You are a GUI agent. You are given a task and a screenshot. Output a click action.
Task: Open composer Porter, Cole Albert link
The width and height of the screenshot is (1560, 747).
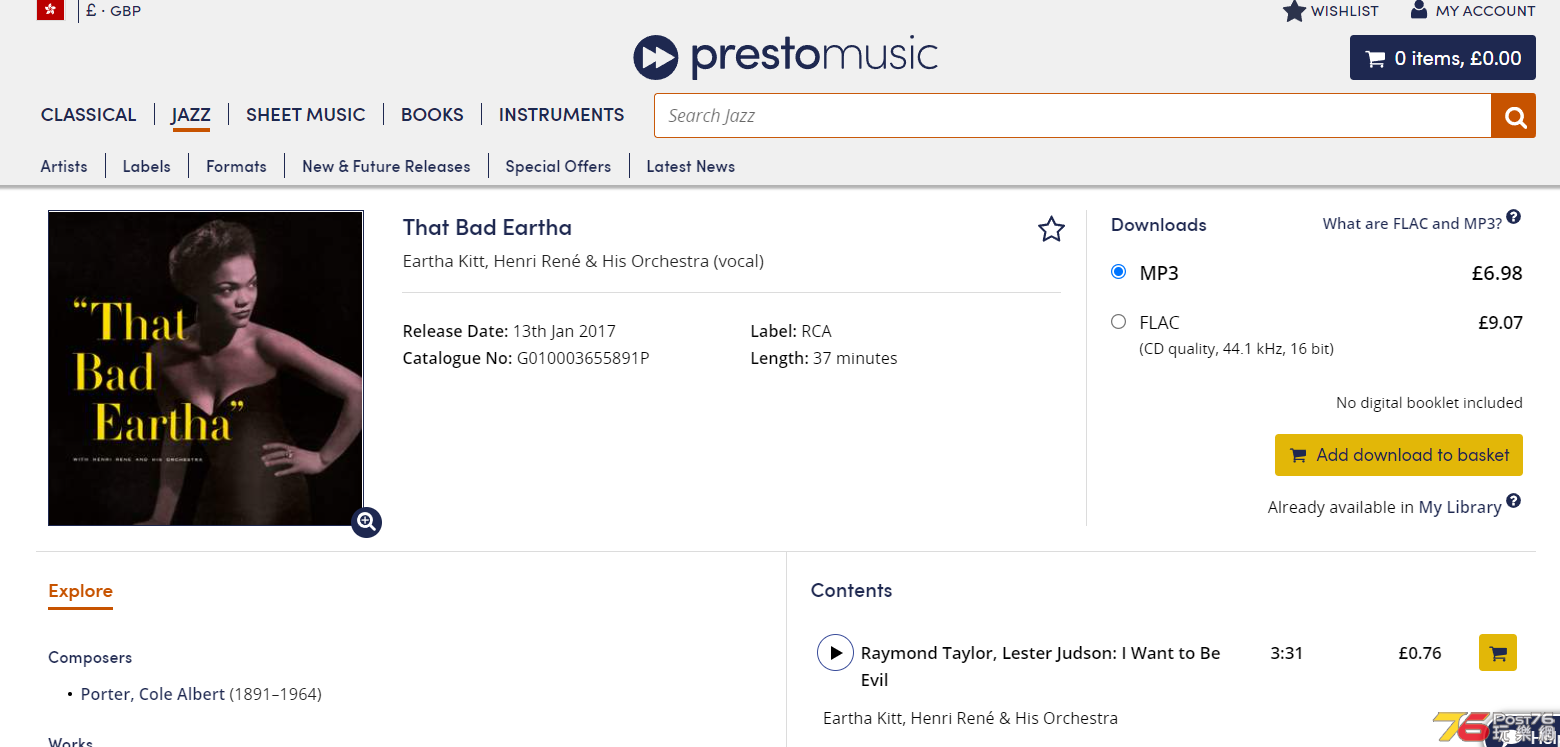[x=153, y=694]
